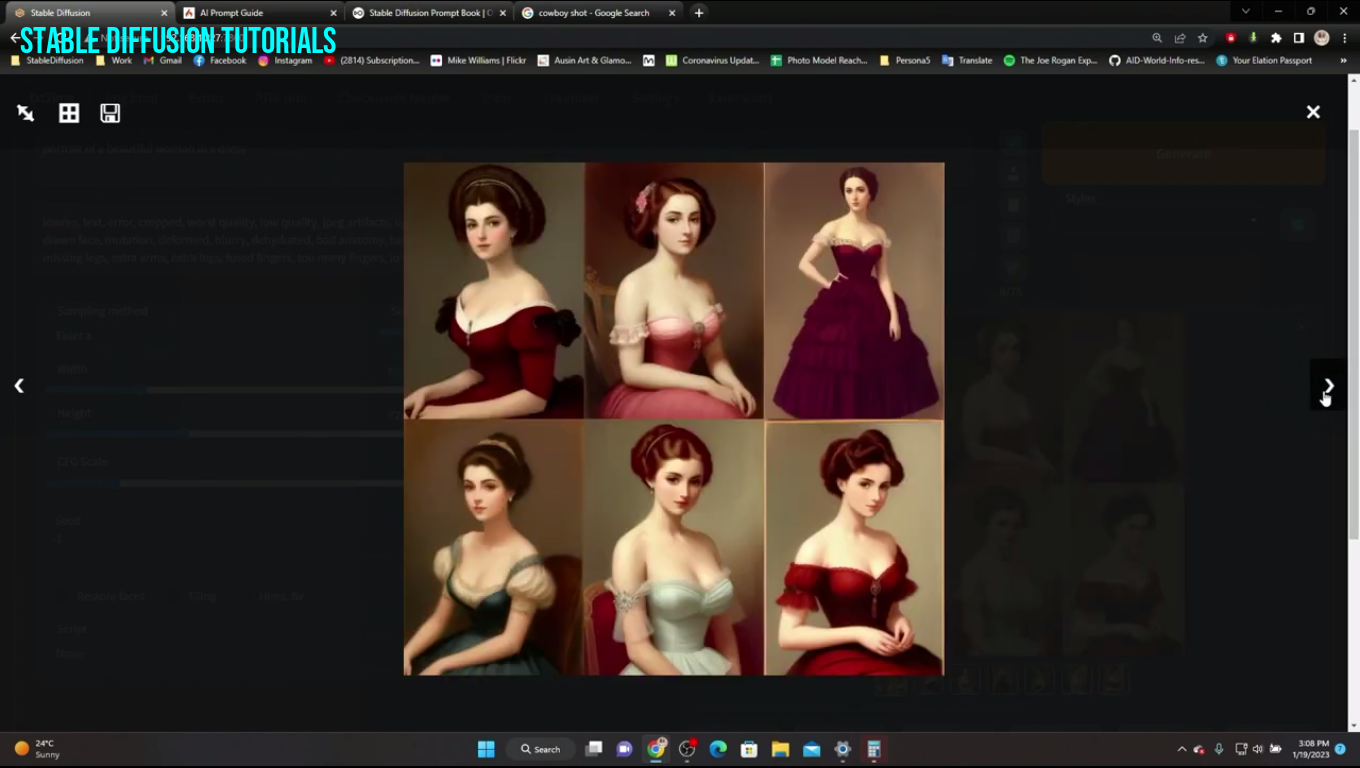Image resolution: width=1360 pixels, height=768 pixels.
Task: Open the Translate bookmark
Action: [x=967, y=60]
